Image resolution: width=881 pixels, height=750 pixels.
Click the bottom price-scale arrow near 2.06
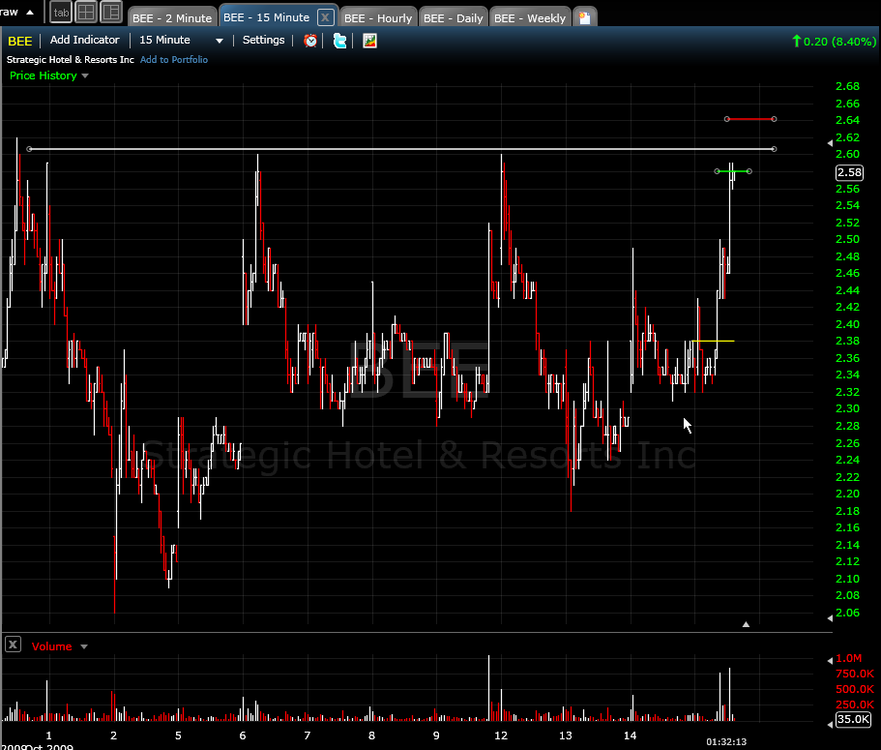[830, 618]
